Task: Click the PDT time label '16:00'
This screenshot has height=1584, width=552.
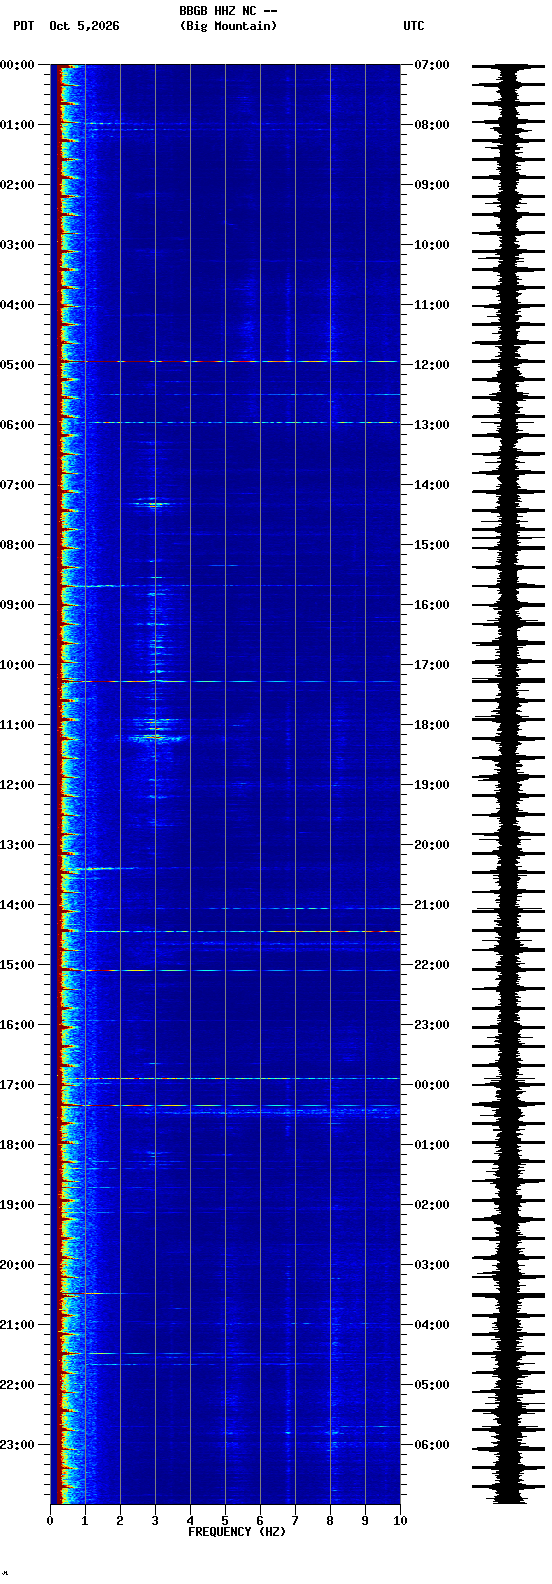Action: coord(17,1025)
